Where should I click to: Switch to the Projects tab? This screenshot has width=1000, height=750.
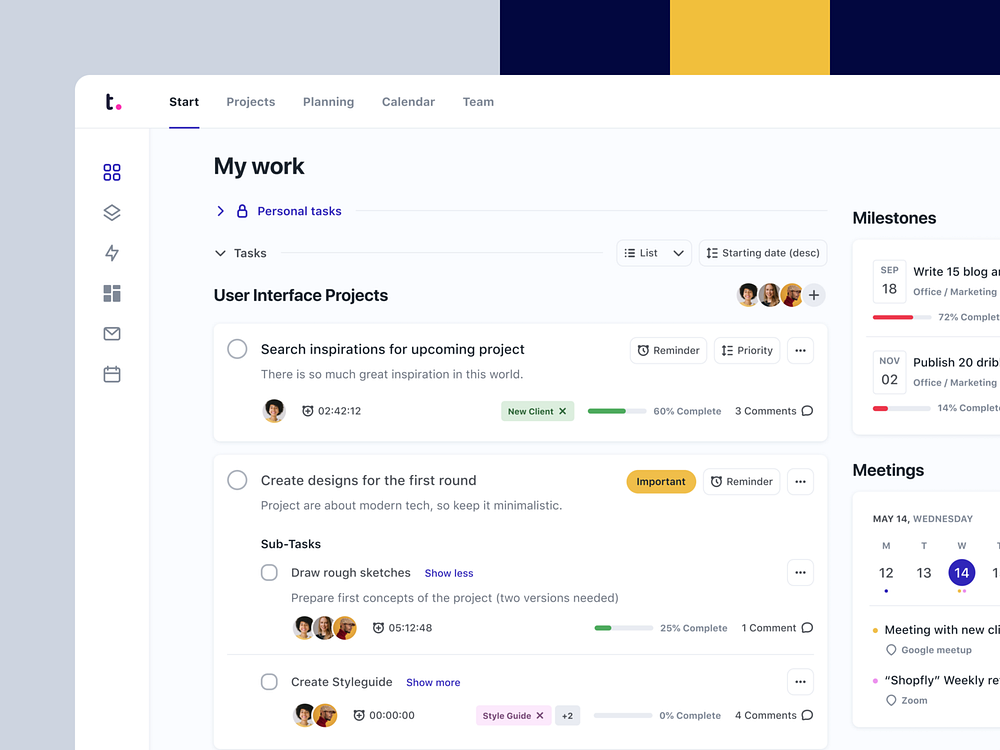point(250,101)
